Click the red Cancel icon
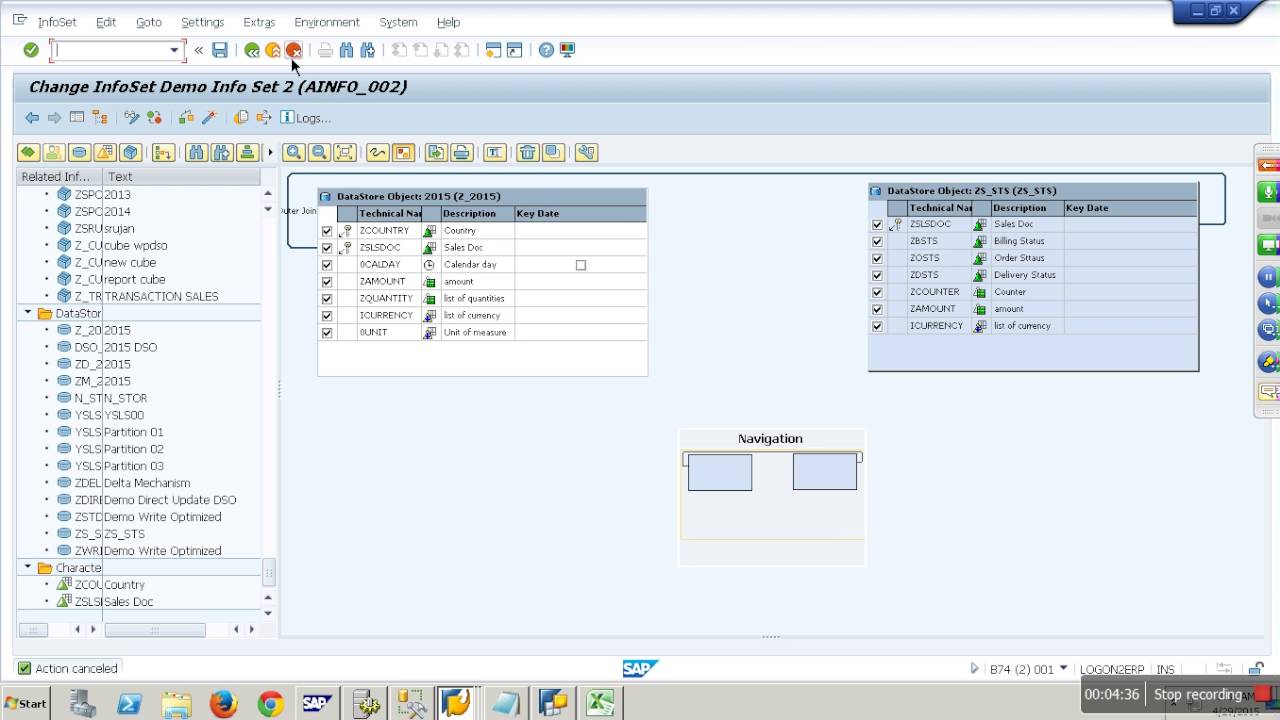This screenshot has height=720, width=1280. pyautogui.click(x=293, y=50)
